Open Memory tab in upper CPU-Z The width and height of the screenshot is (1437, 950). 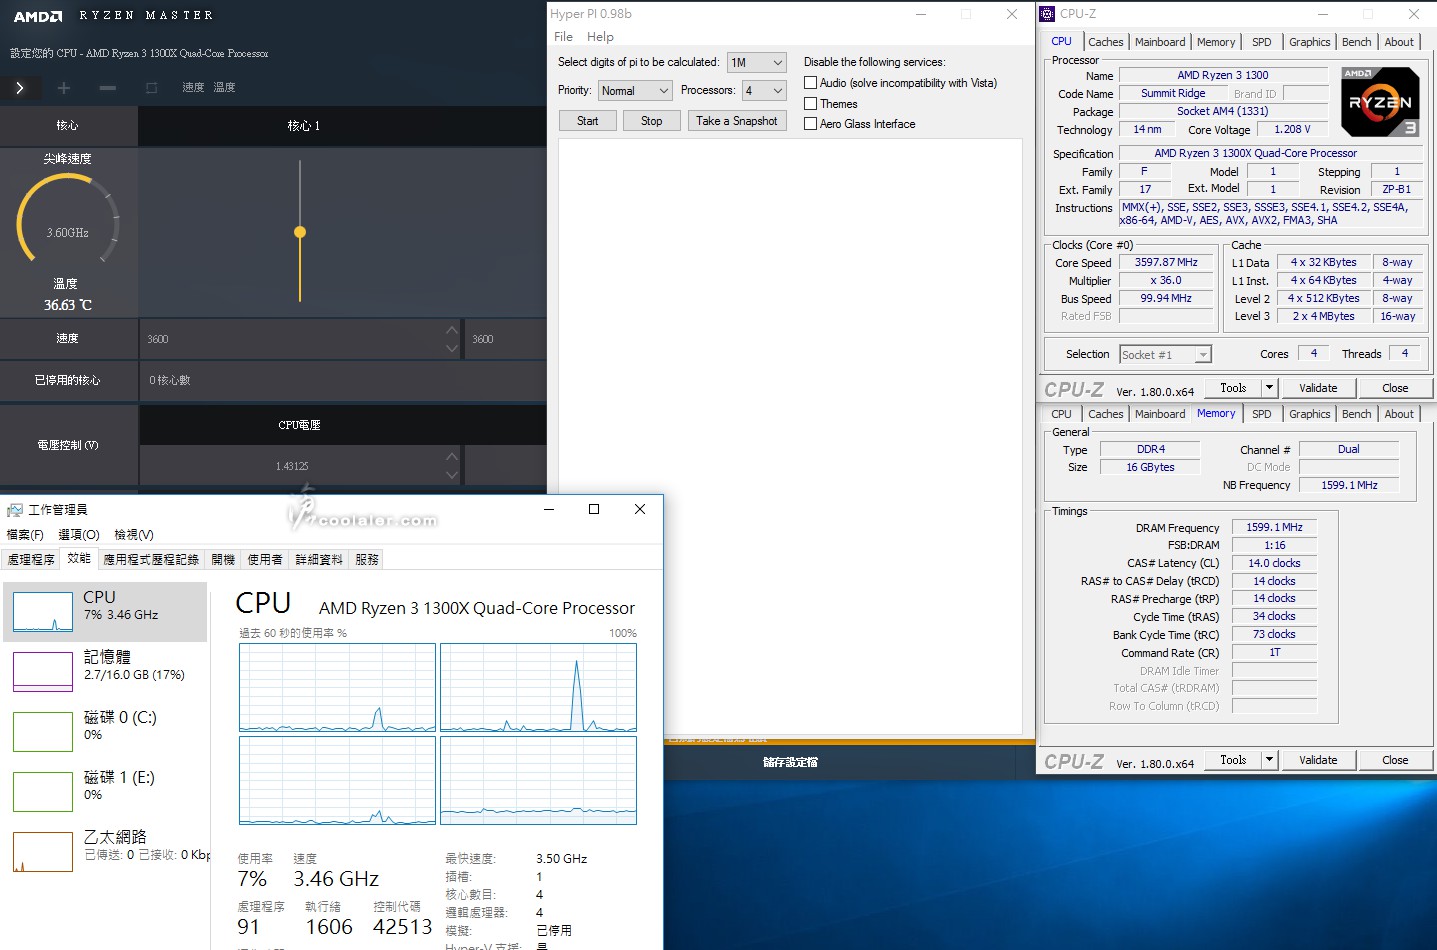click(x=1216, y=42)
